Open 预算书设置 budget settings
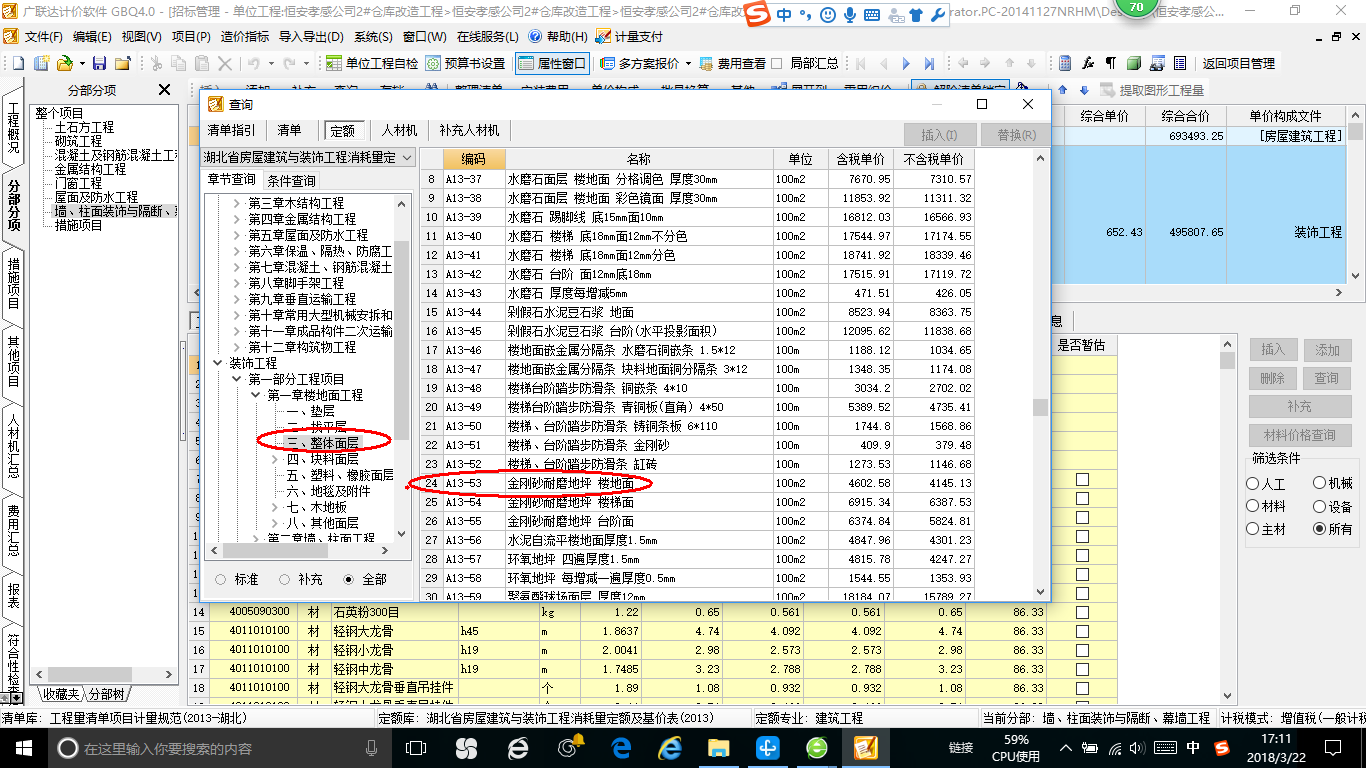1366x768 pixels. pos(465,63)
